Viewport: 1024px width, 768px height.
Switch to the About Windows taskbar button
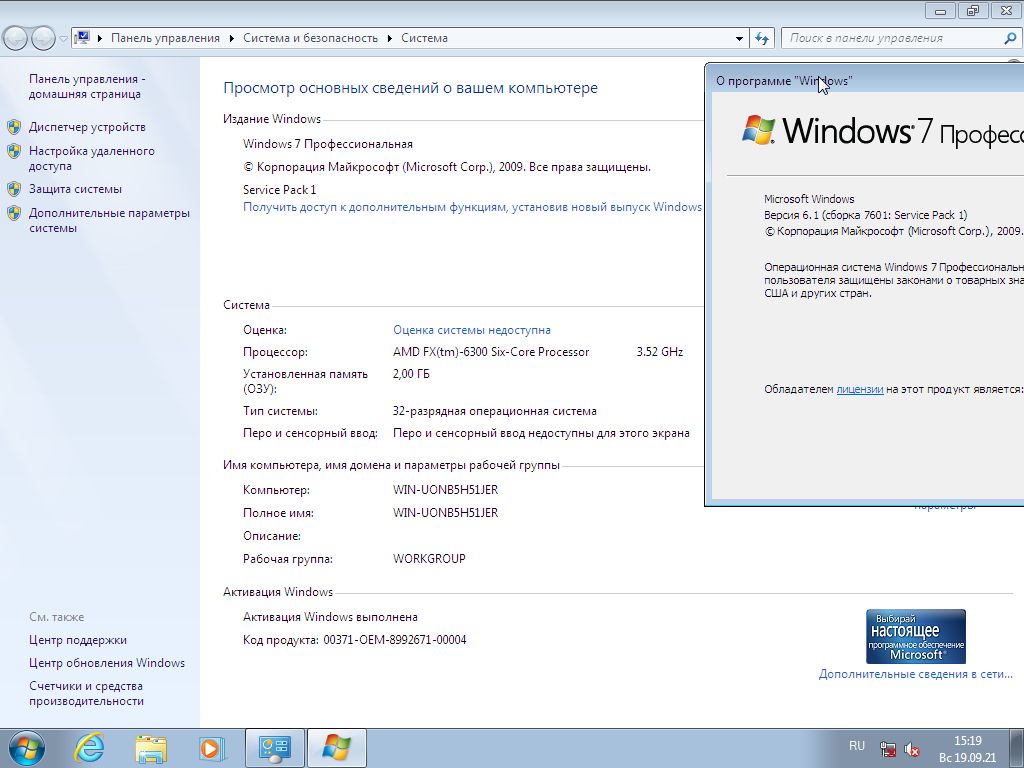tap(336, 748)
